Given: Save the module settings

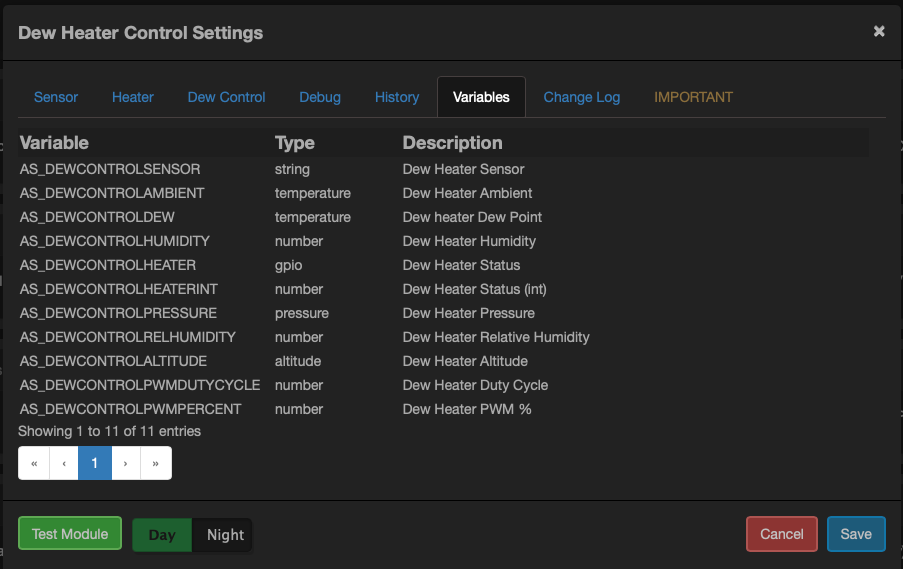Looking at the screenshot, I should (x=856, y=534).
